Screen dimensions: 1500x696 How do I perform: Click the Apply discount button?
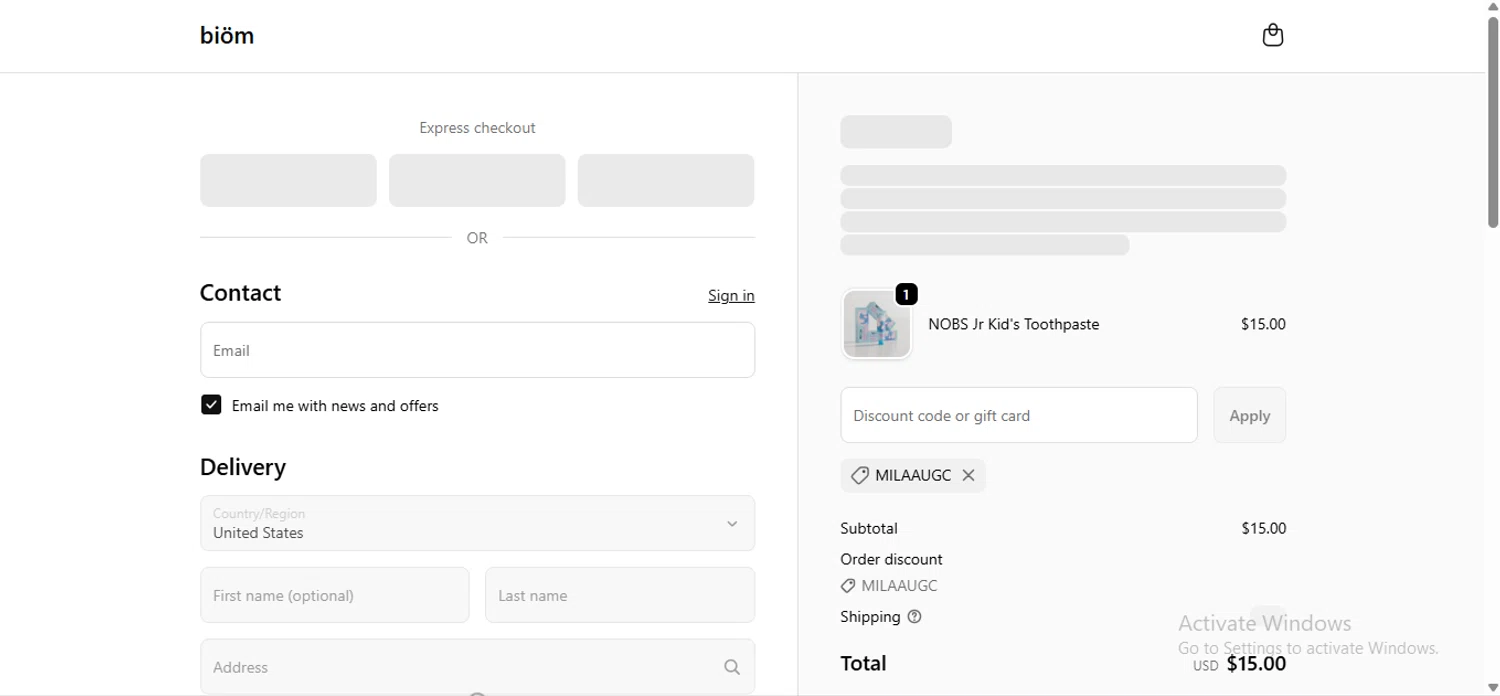tap(1249, 415)
